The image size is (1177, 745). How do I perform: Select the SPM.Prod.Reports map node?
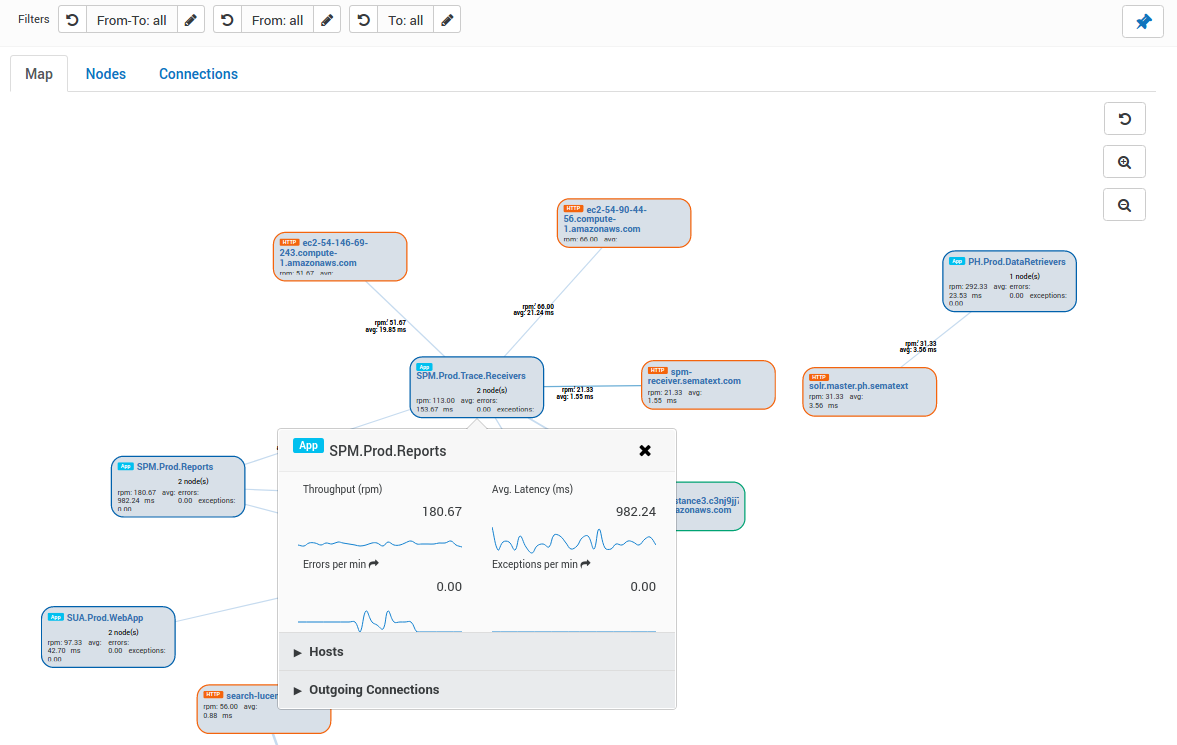coord(178,487)
